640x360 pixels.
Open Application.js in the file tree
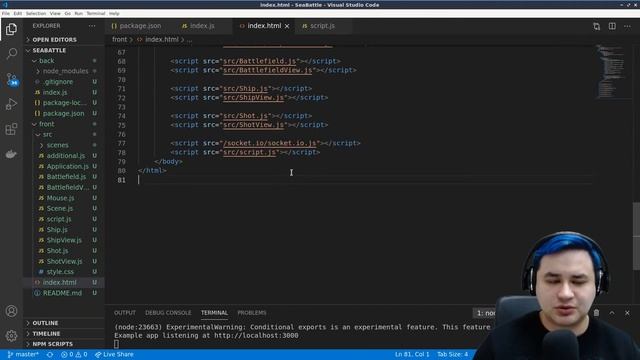click(67, 166)
